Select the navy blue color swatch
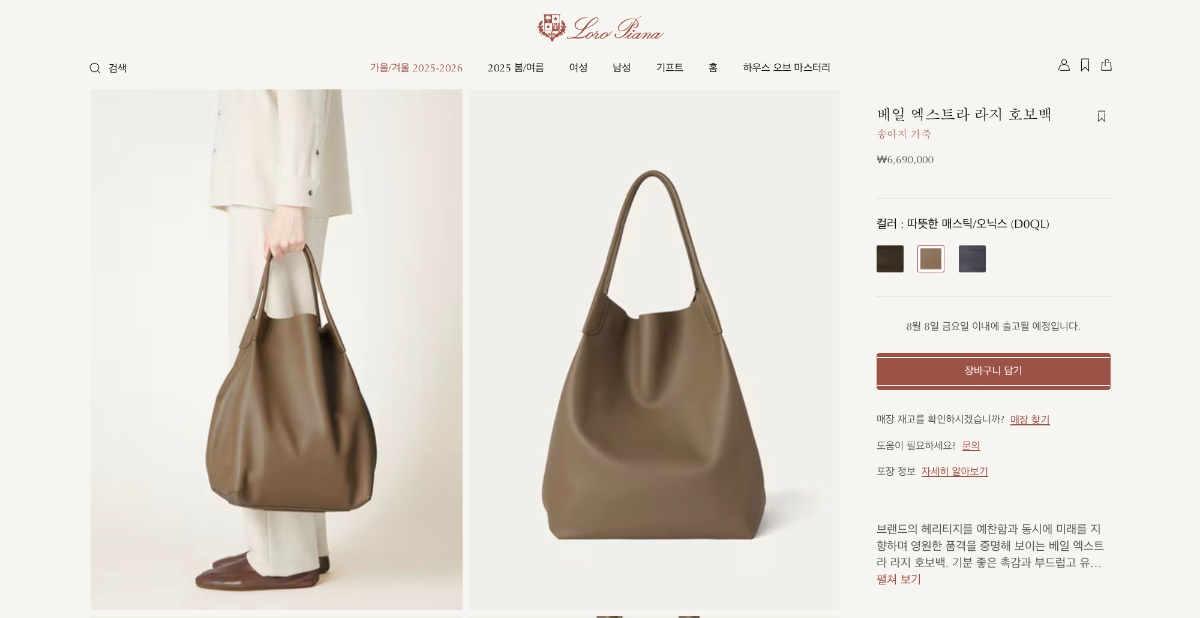The height and width of the screenshot is (618, 1200). pos(972,259)
